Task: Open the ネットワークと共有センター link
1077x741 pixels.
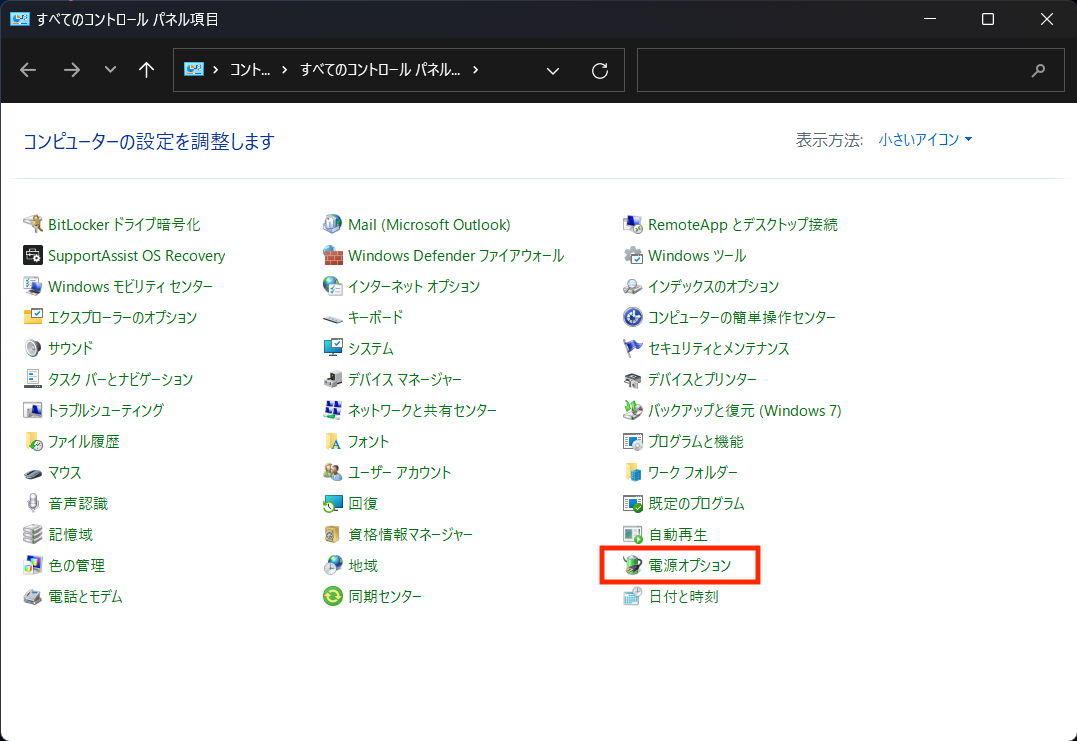Action: [422, 411]
